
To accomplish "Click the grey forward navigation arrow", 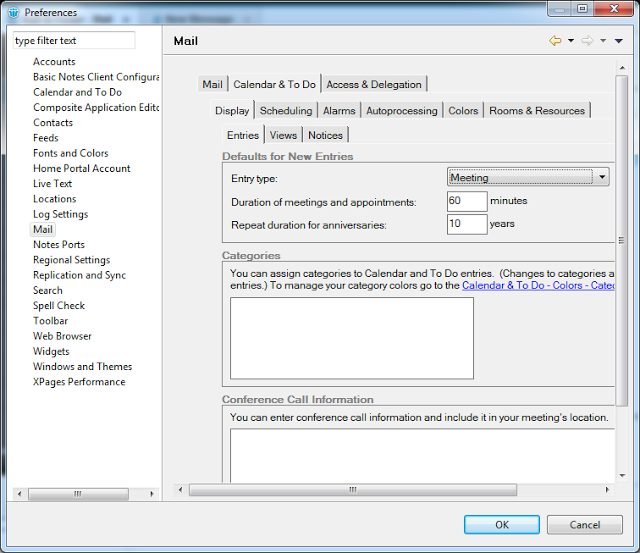I will 587,41.
